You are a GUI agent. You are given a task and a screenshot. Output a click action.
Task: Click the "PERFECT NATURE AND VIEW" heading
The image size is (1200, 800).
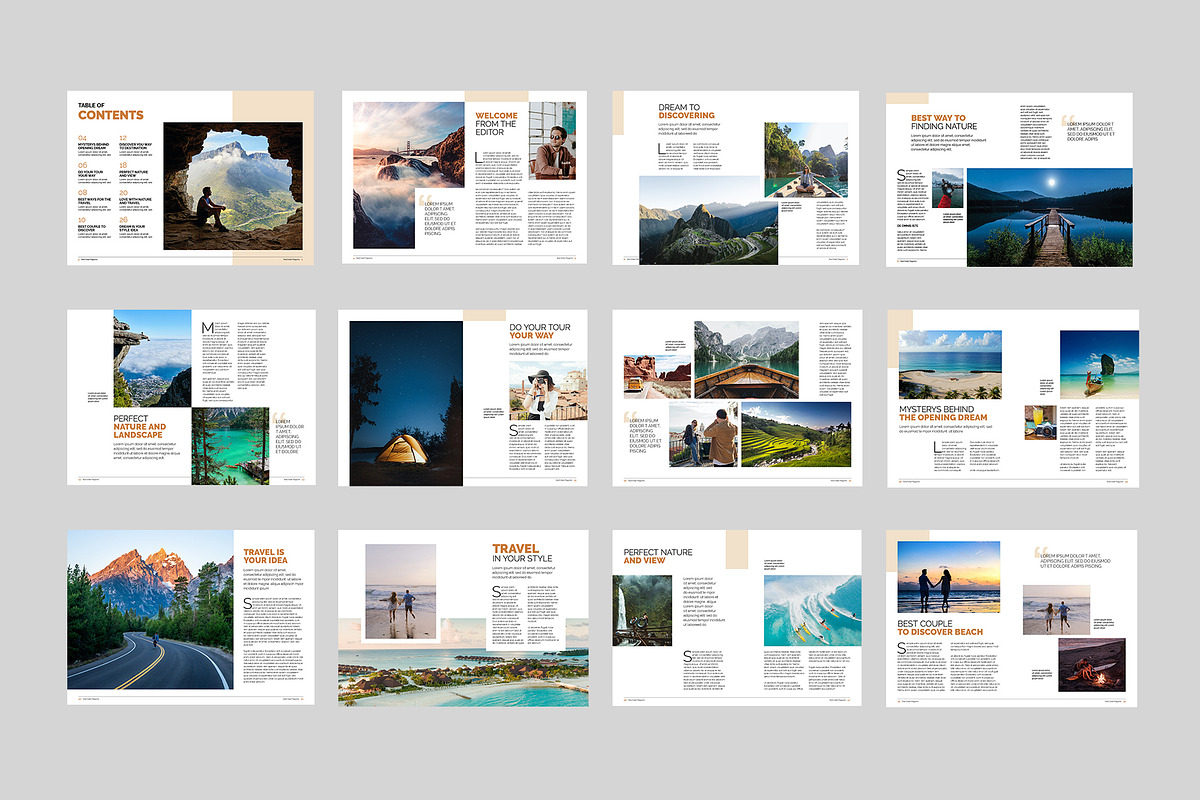658,556
